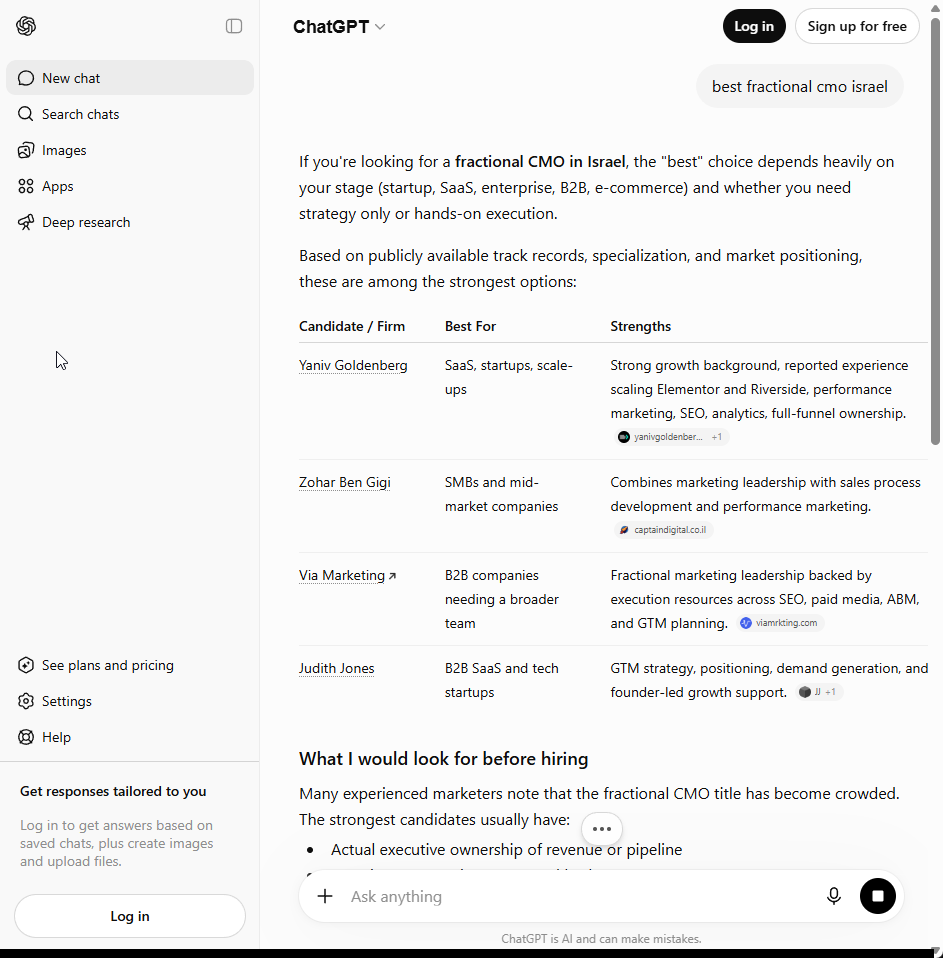Click the plans and pricing badge icon
This screenshot has height=958, width=943.
(x=26, y=665)
